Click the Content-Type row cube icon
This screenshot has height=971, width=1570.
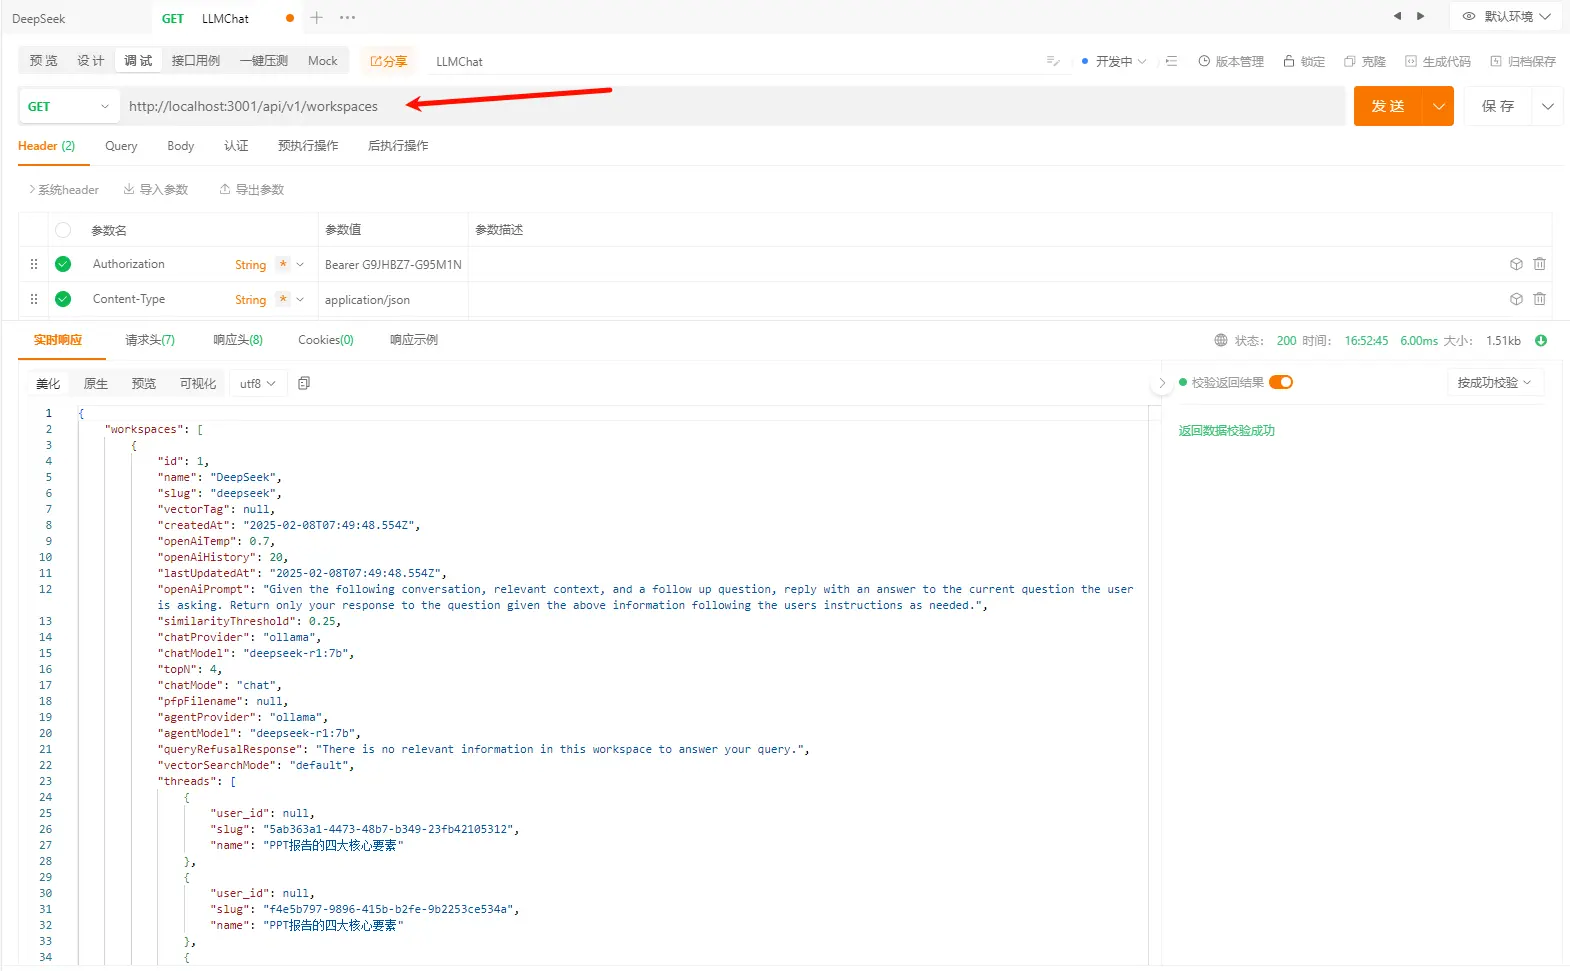click(x=1516, y=299)
